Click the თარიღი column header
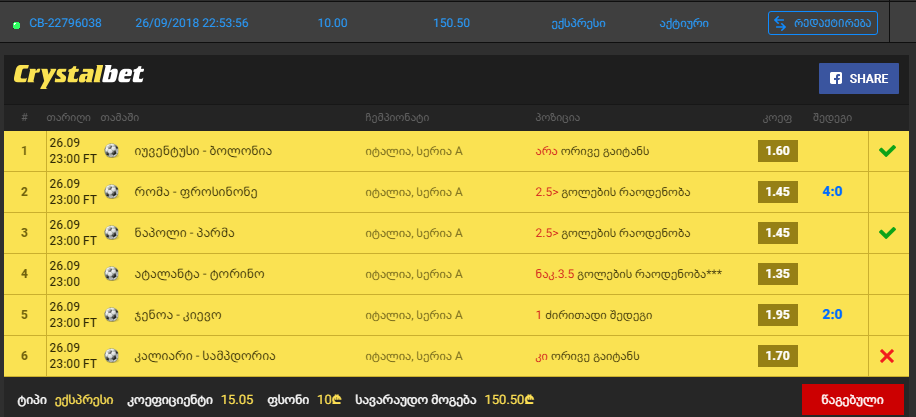916x417 pixels. tap(68, 118)
